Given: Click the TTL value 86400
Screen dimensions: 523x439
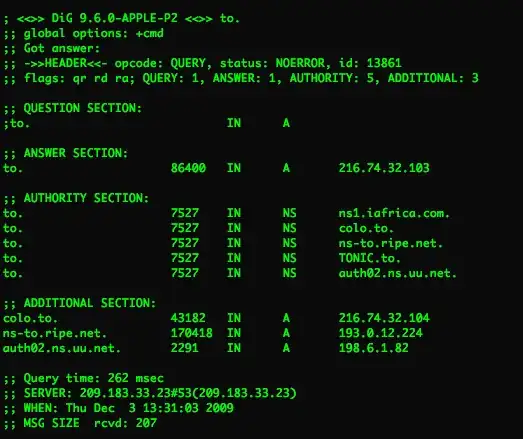Looking at the screenshot, I should (188, 168).
